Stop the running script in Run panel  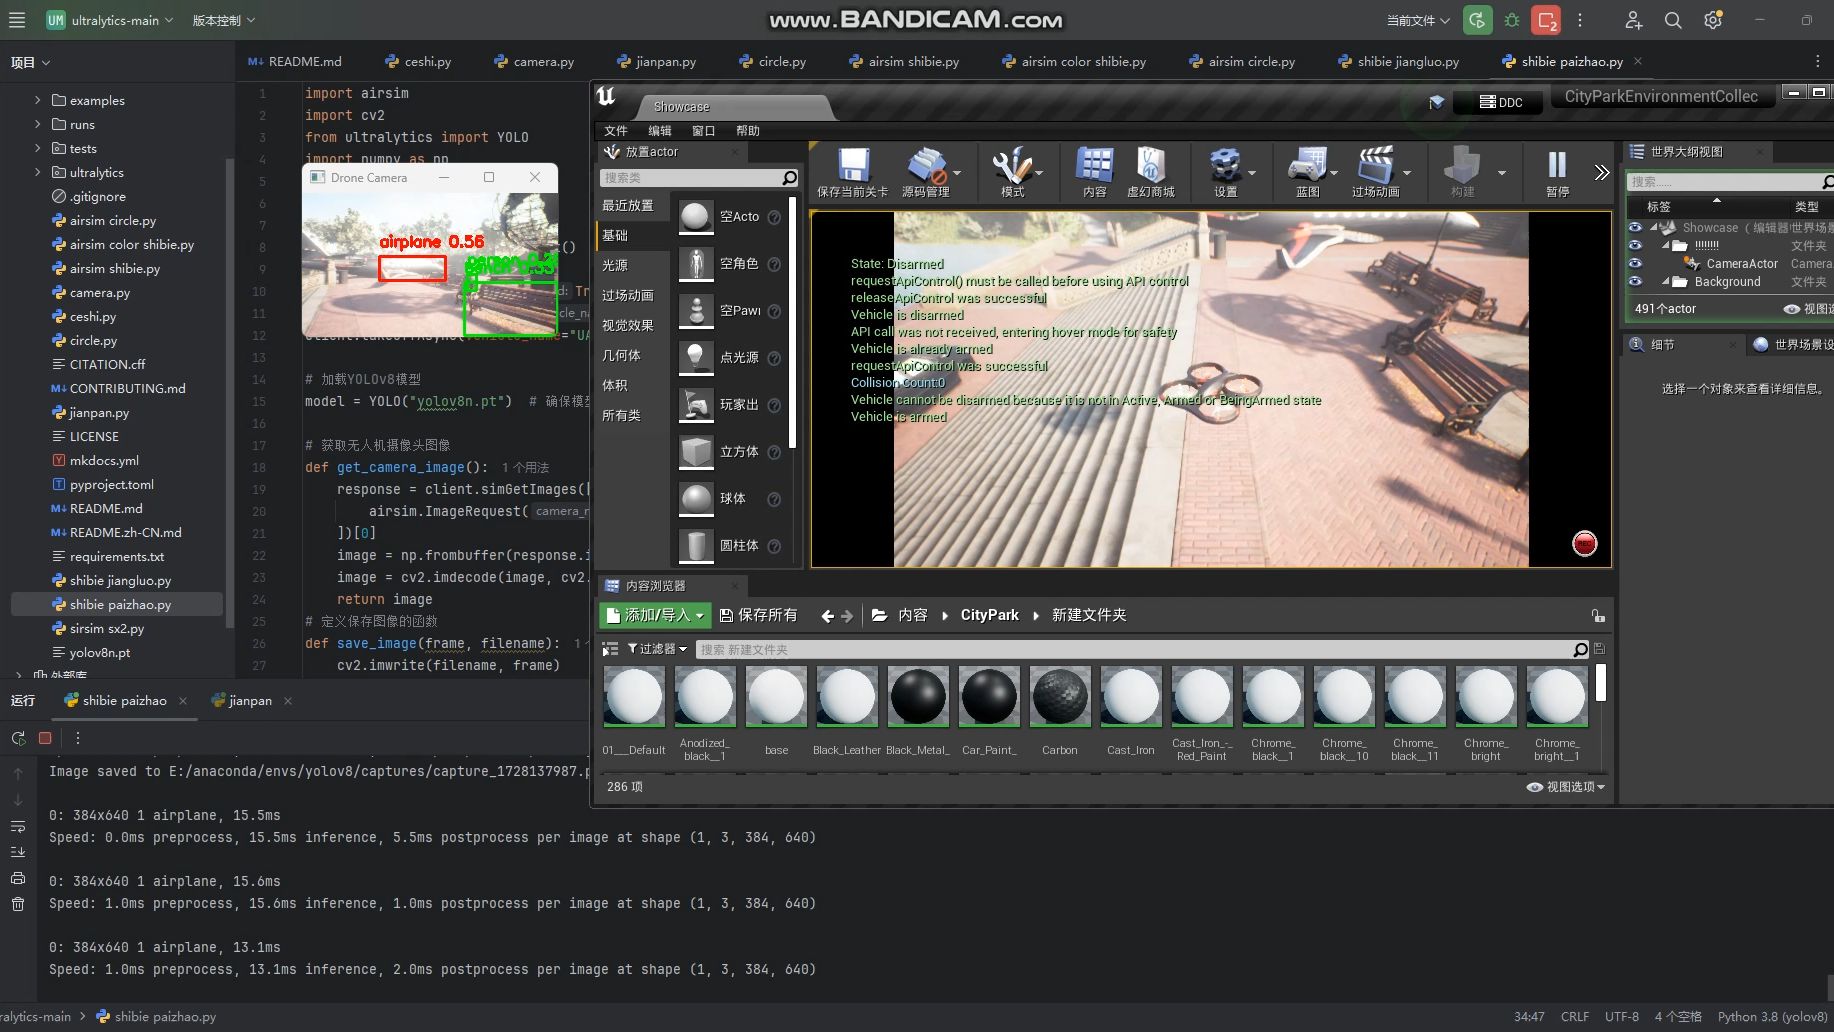coord(45,738)
